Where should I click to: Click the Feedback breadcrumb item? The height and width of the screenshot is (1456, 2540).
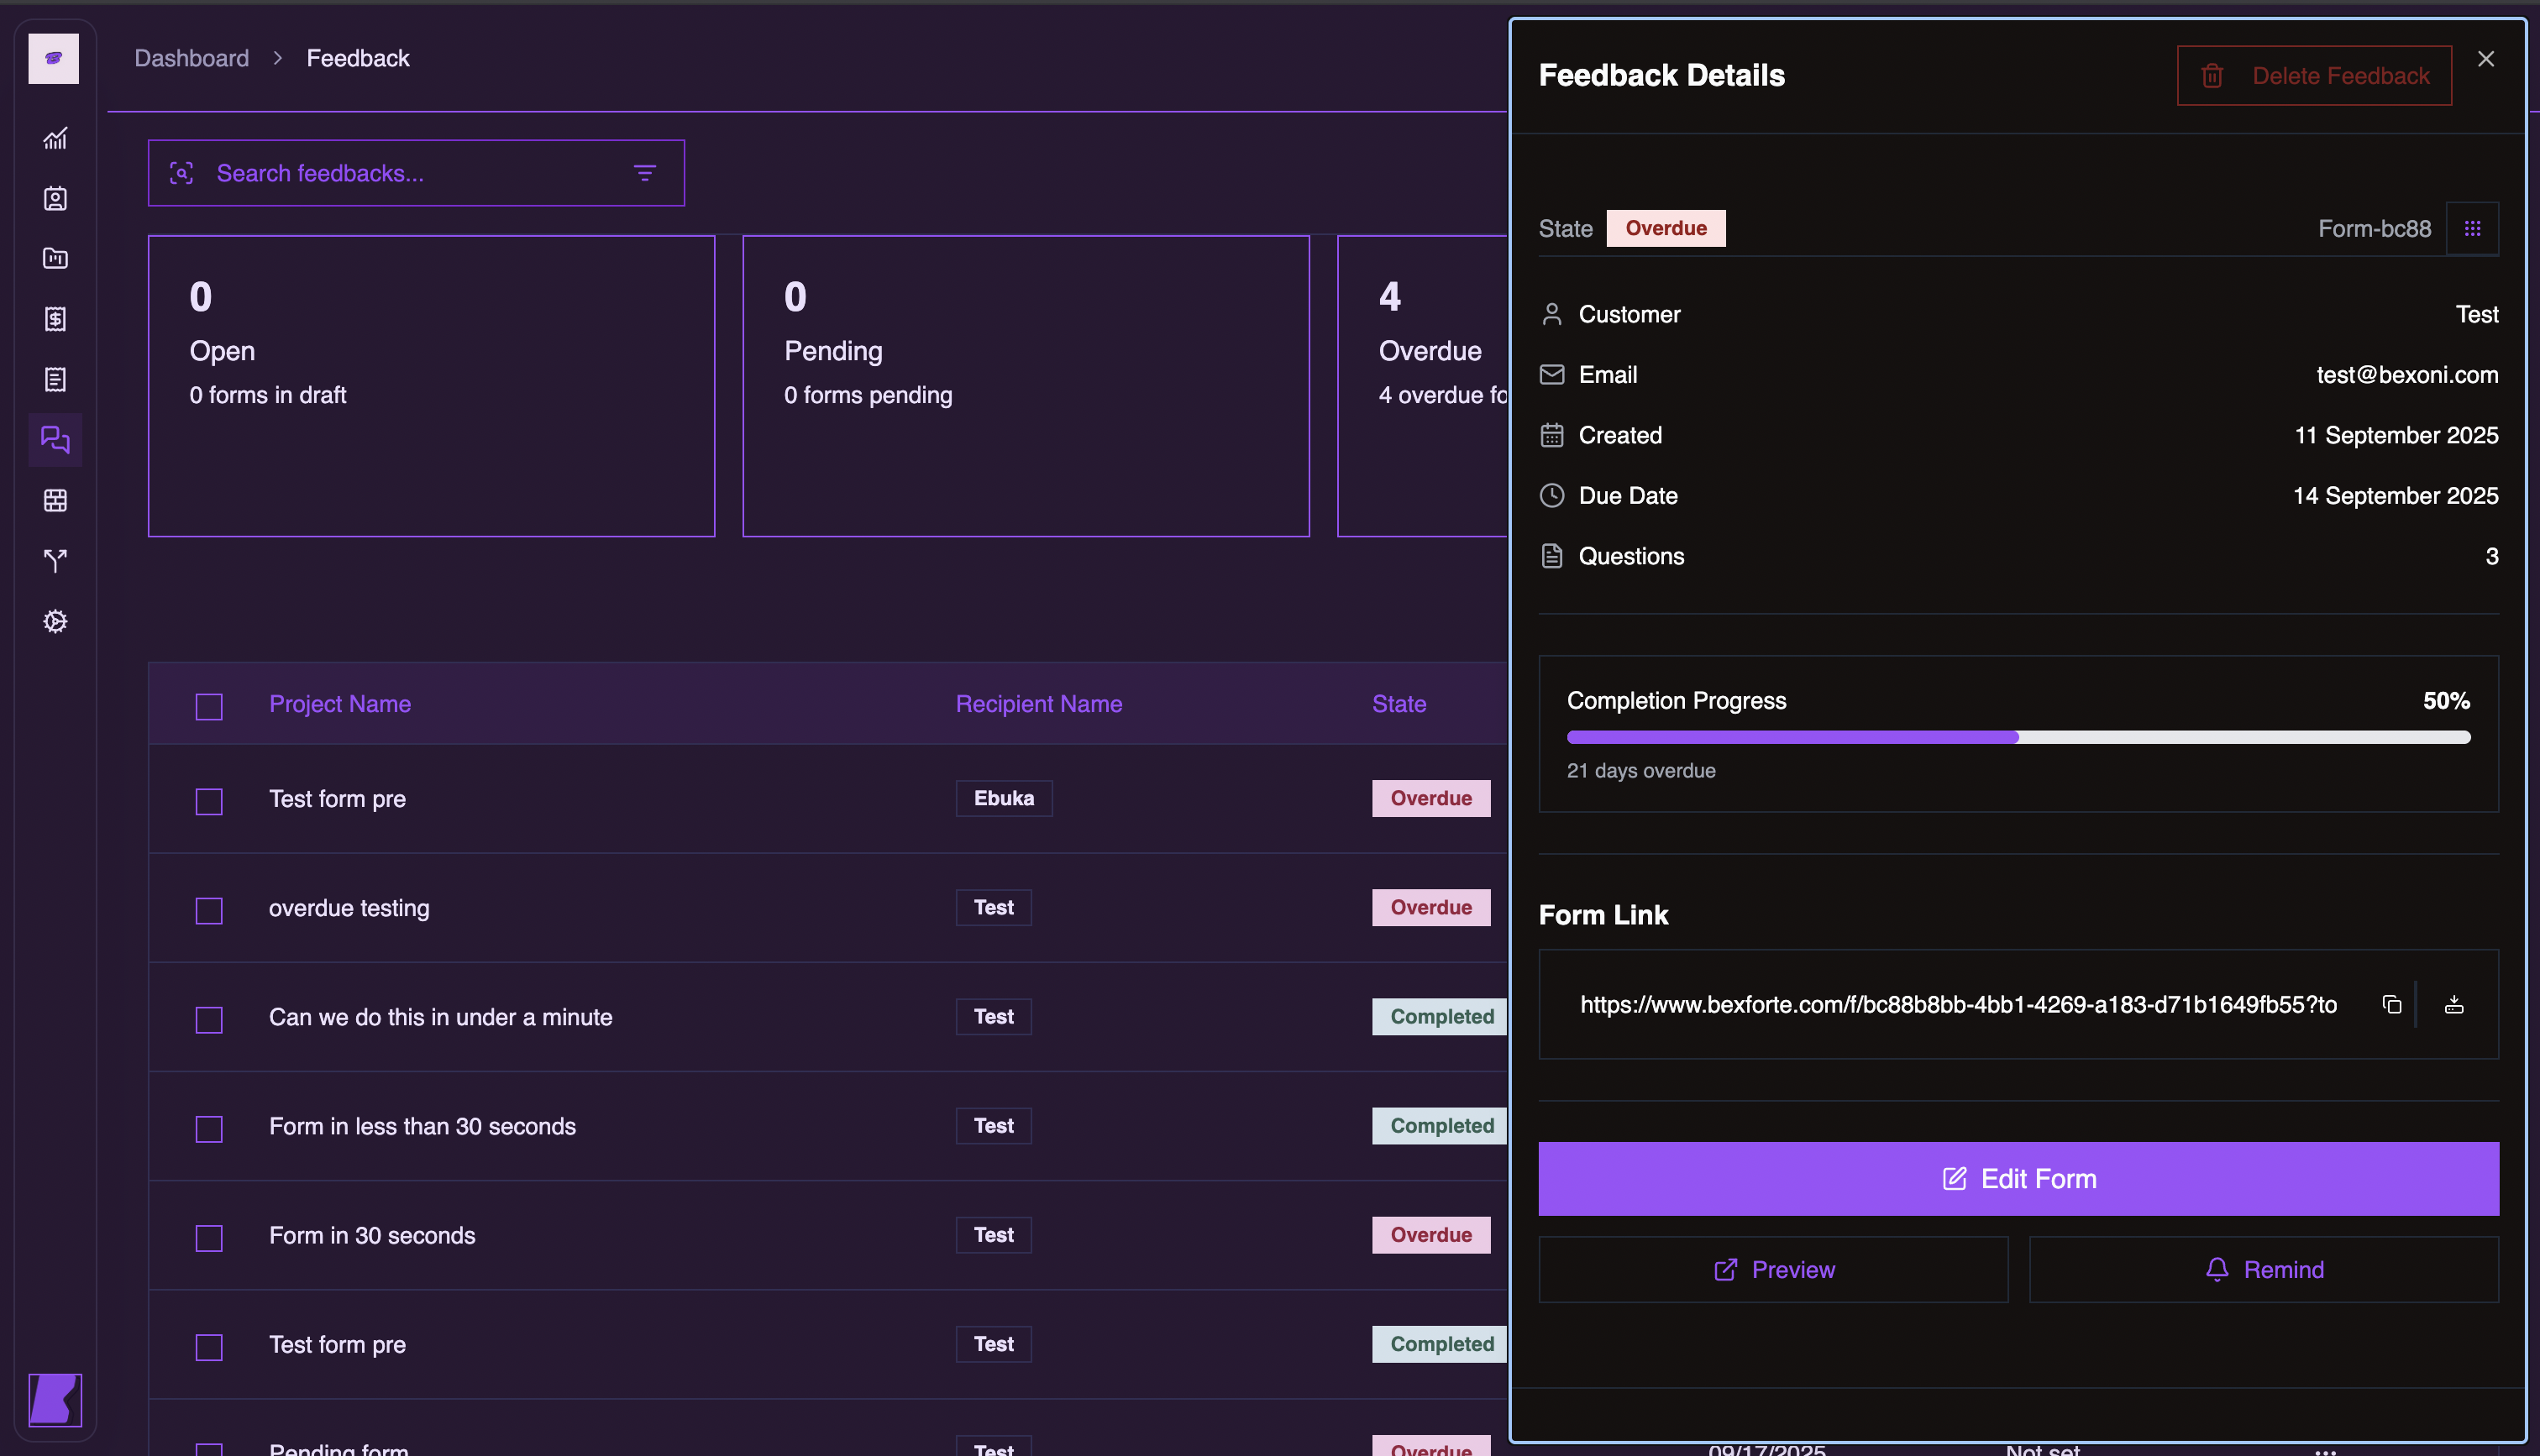pos(358,58)
